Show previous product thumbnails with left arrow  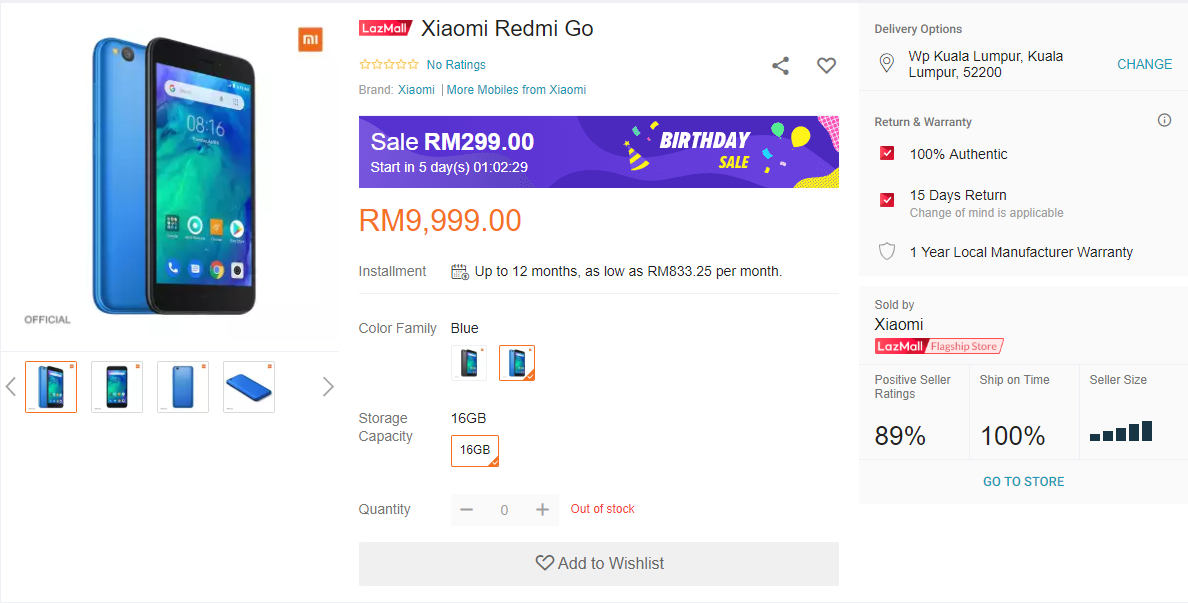pos(11,387)
